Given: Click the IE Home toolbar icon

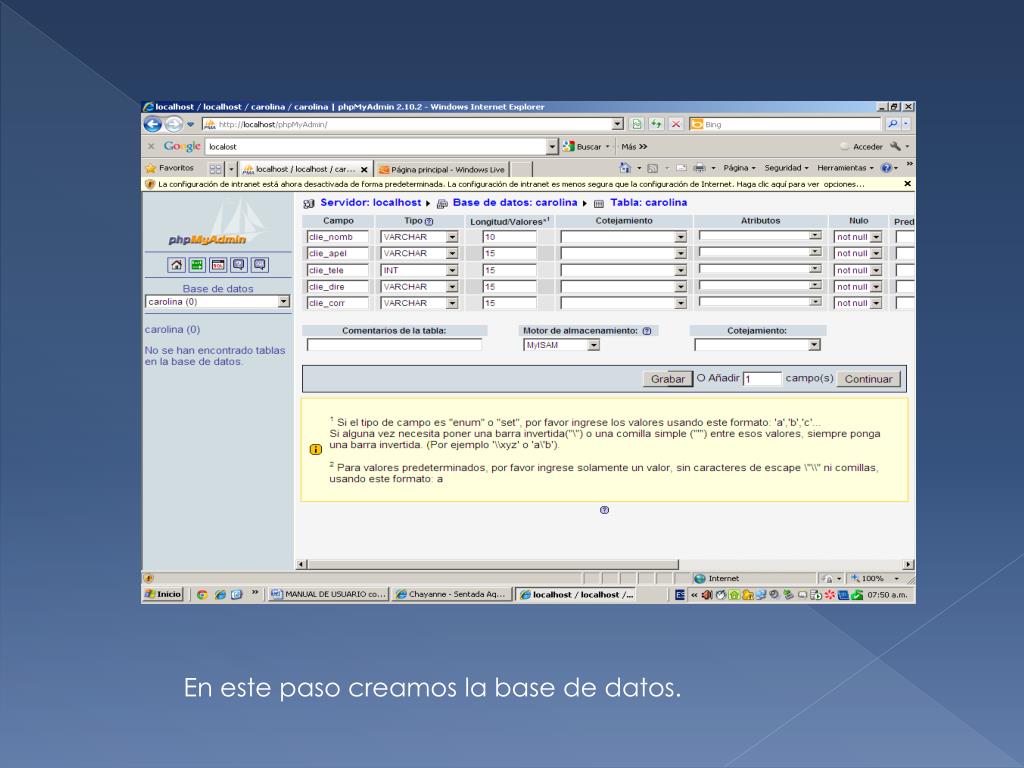Looking at the screenshot, I should click(x=625, y=168).
